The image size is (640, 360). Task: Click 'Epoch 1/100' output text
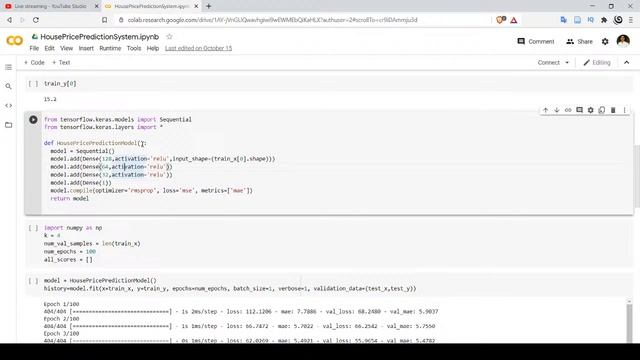61,304
